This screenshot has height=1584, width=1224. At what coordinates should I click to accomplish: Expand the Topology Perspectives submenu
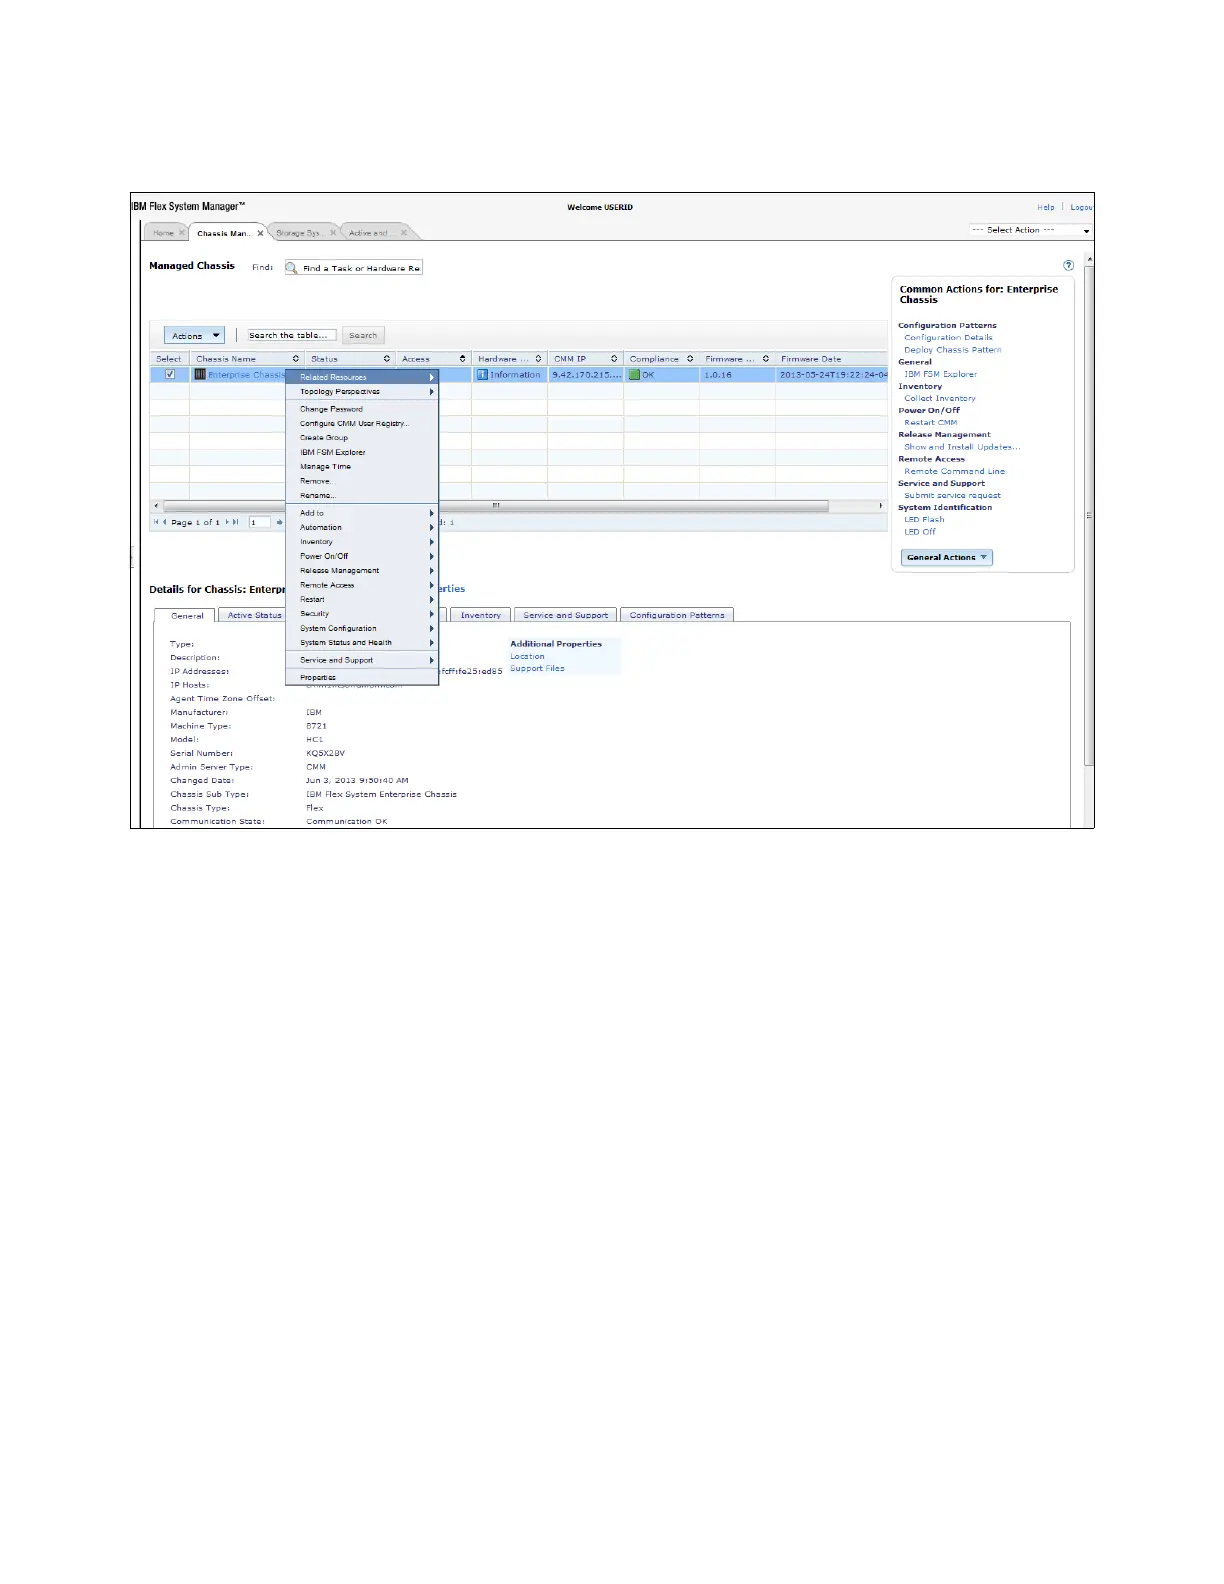pyautogui.click(x=362, y=392)
